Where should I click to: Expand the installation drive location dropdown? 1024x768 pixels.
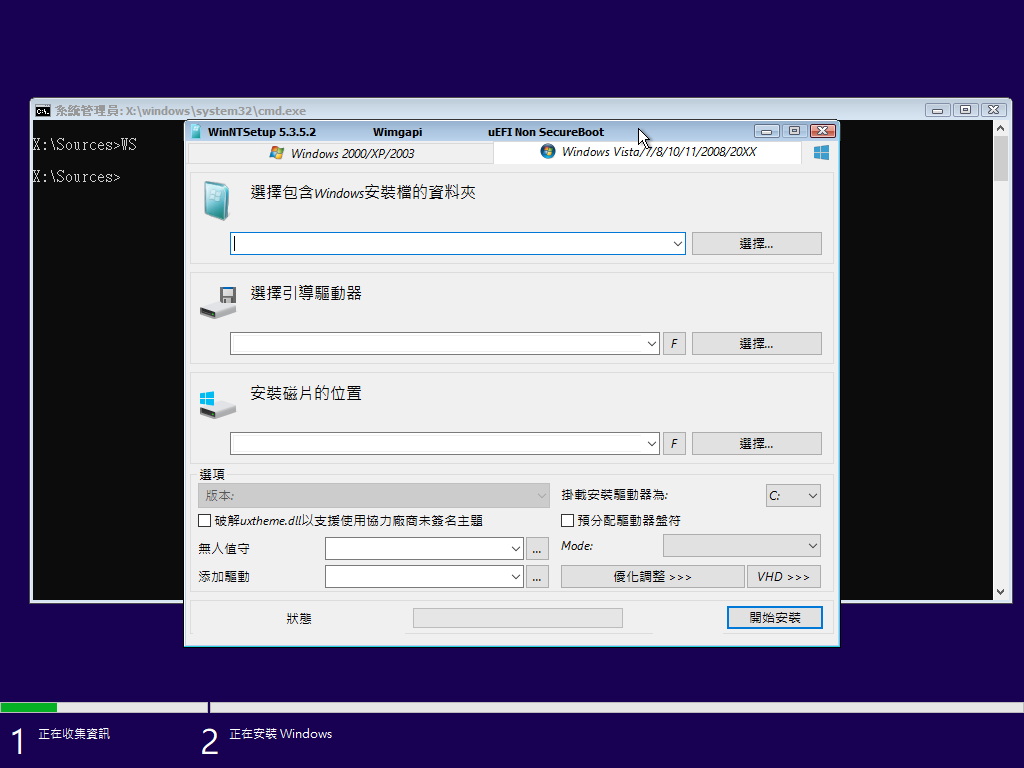tap(651, 443)
